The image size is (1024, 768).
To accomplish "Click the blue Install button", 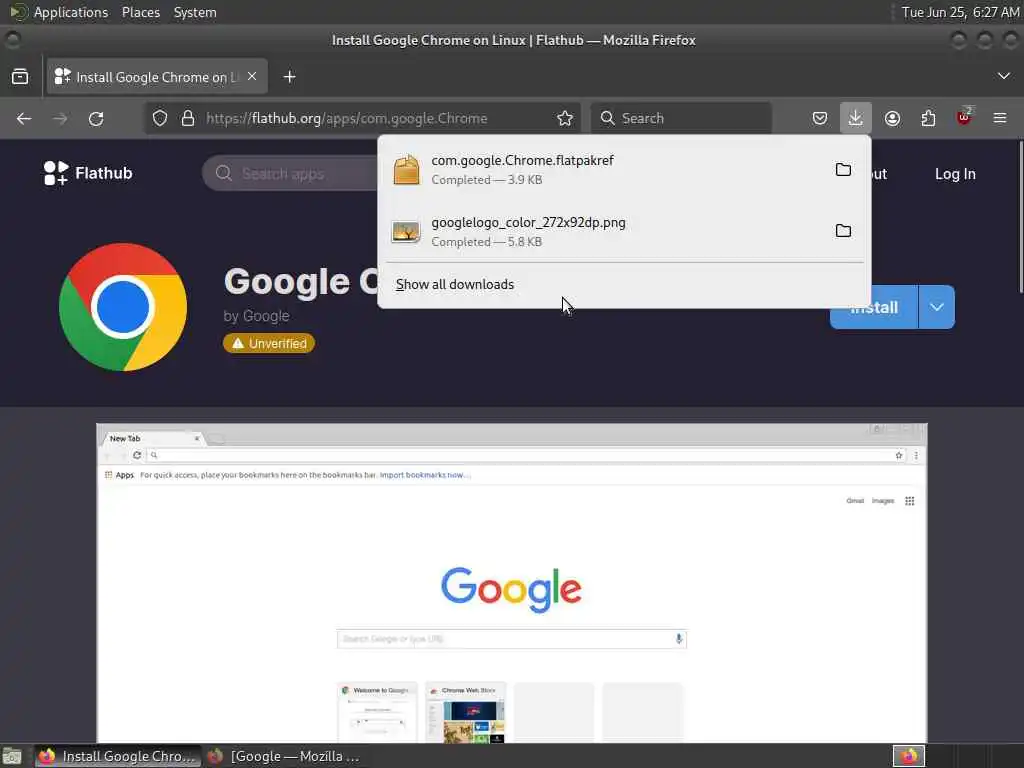I will click(x=874, y=307).
